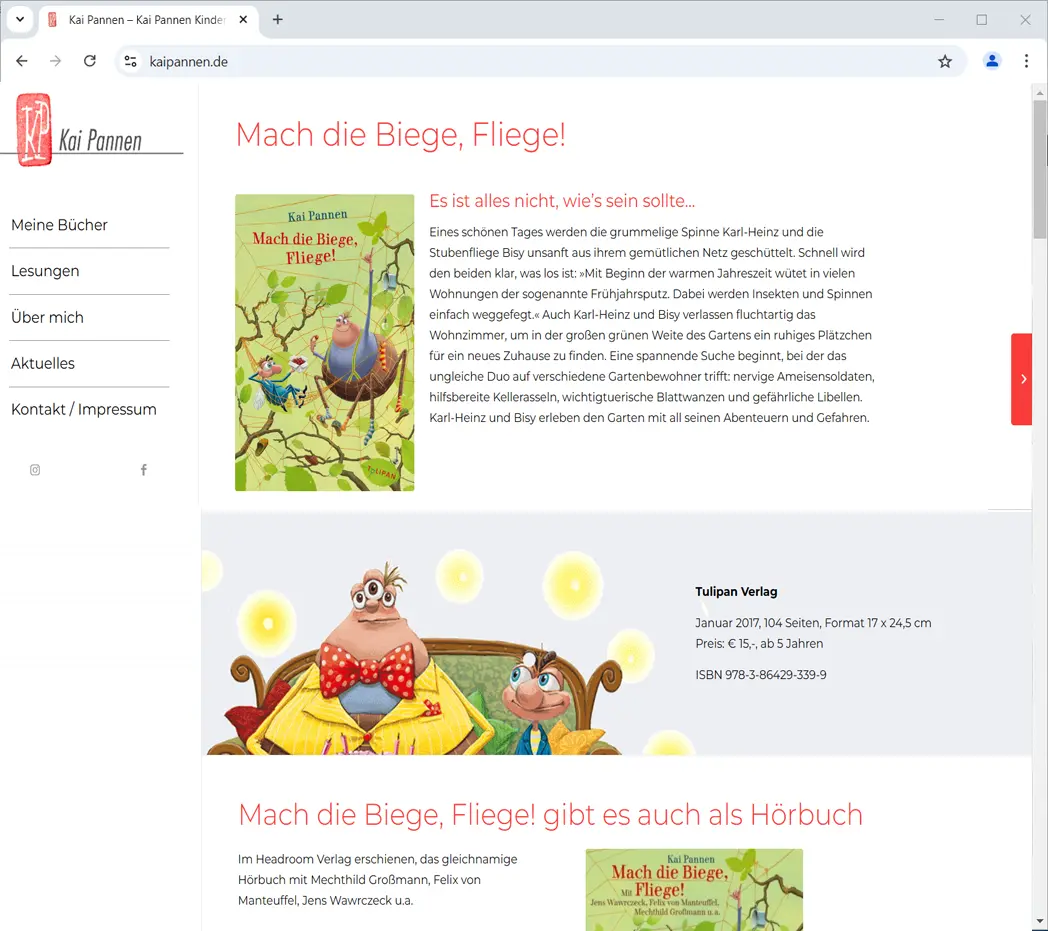Click 'Preis: € 15,-, ab 5 Jahren' text
1048x931 pixels.
coord(759,644)
